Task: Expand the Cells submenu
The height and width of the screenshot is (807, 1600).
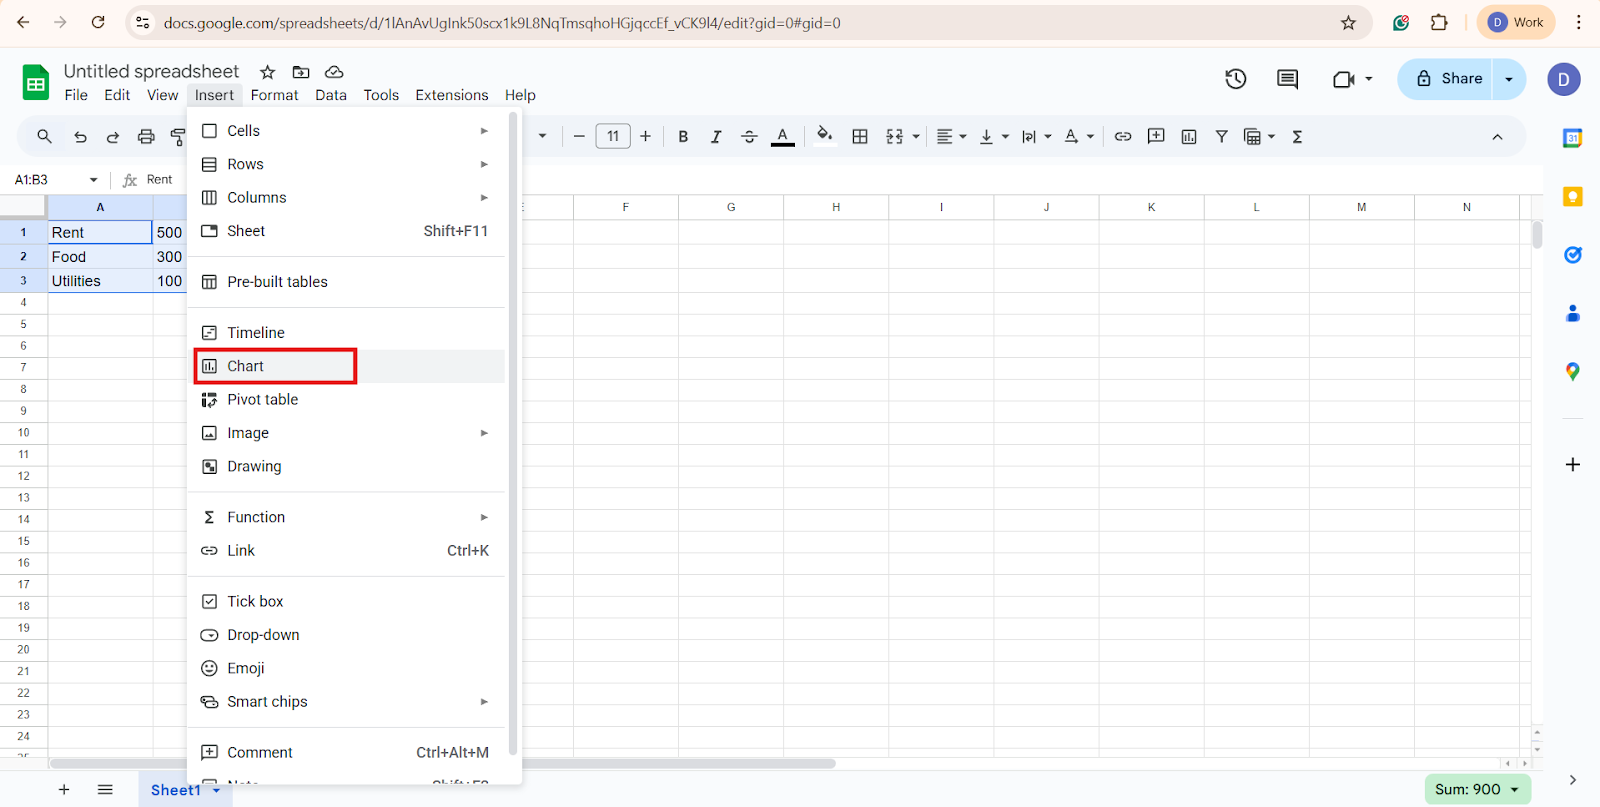Action: [346, 131]
